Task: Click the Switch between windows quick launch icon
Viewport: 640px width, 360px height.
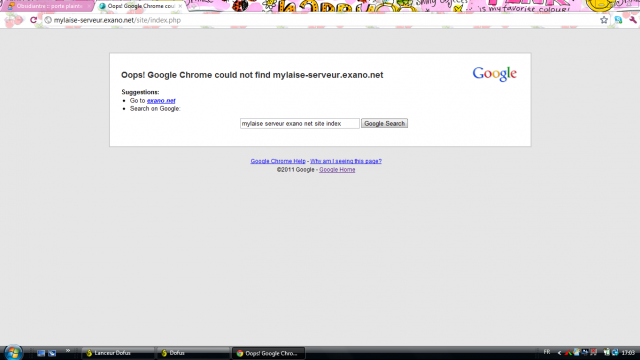Action: coord(52,353)
